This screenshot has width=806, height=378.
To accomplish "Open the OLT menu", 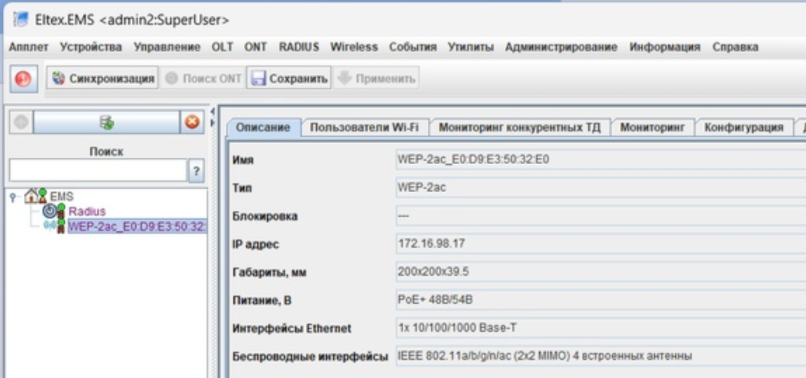I will [223, 47].
